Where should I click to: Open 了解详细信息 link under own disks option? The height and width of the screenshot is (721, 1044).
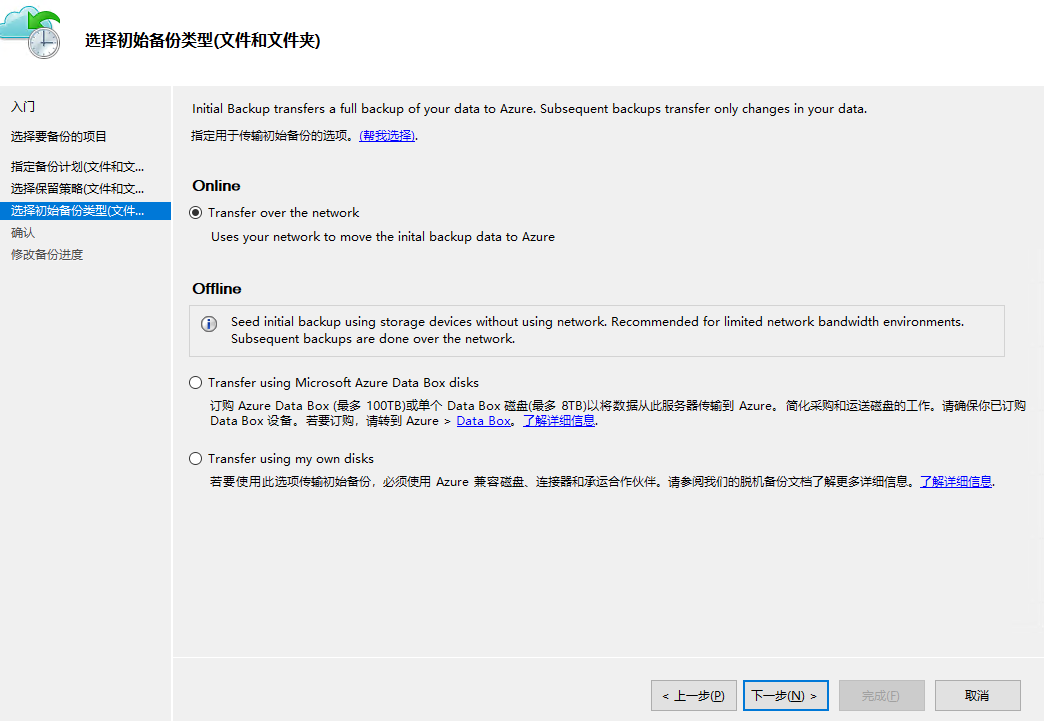[956, 481]
